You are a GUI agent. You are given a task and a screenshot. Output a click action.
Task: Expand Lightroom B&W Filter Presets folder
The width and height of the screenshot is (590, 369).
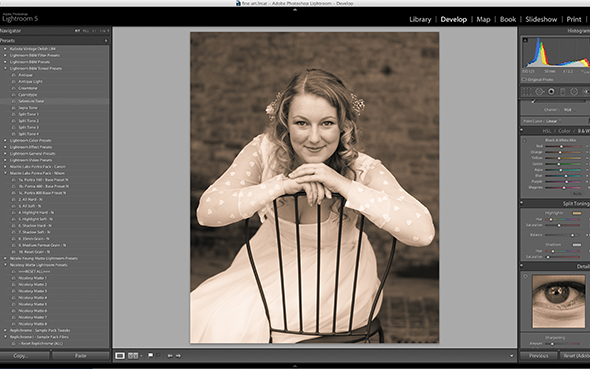coord(5,55)
